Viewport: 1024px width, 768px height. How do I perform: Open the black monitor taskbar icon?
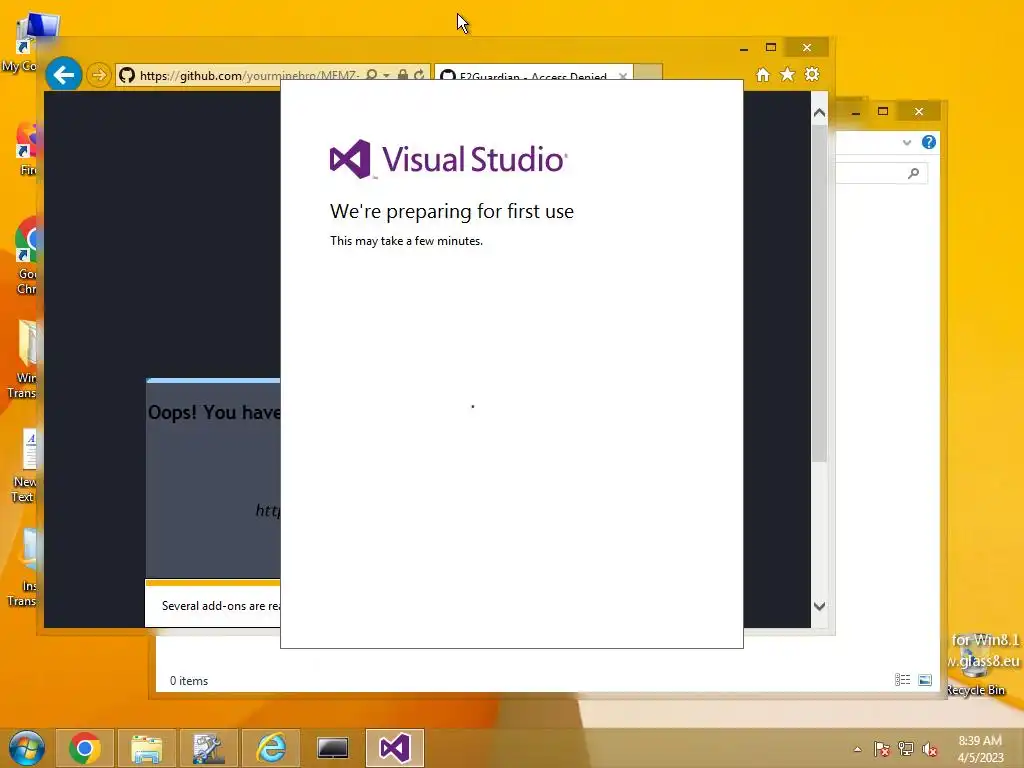point(332,748)
